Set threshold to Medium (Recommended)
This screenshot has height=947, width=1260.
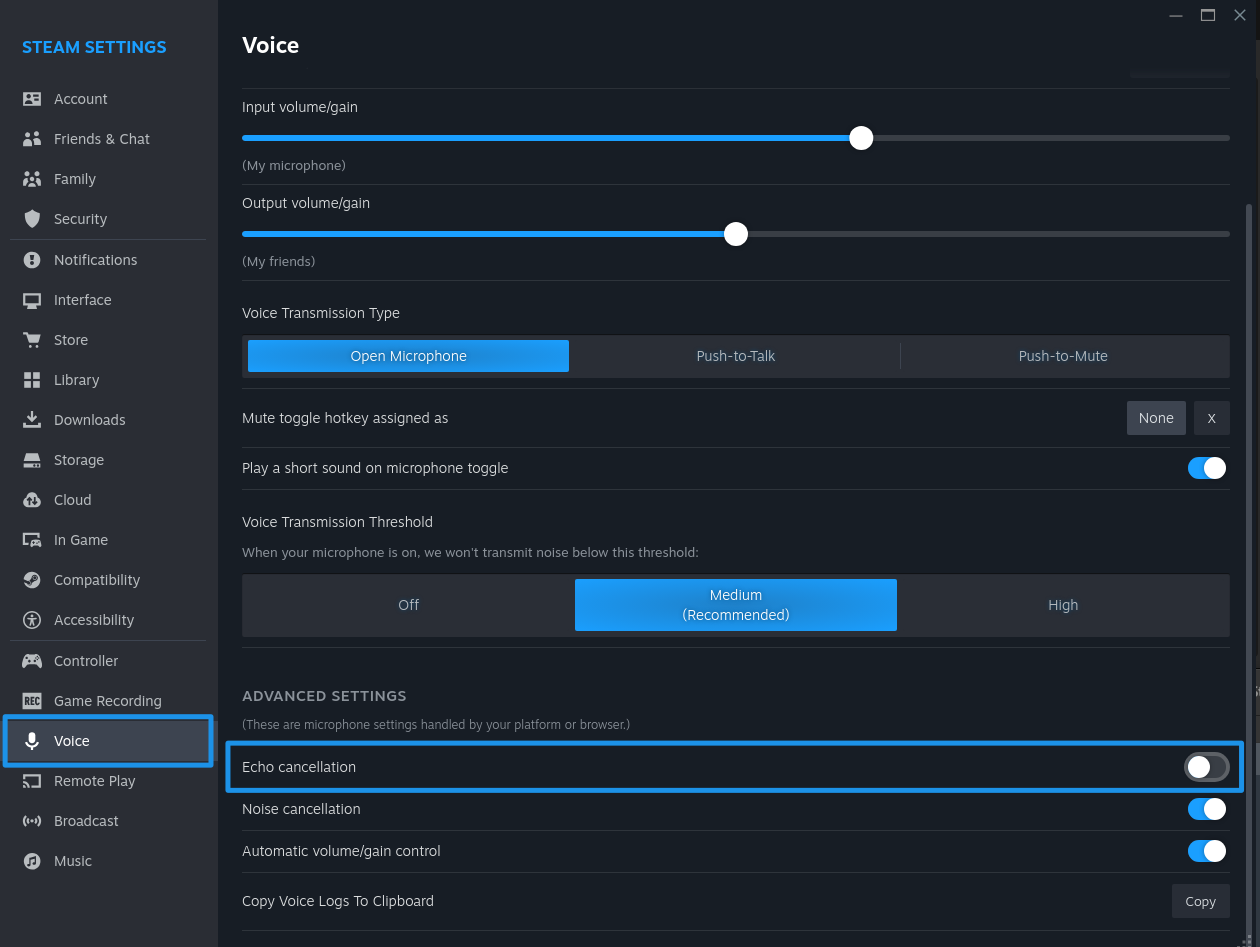coord(736,605)
